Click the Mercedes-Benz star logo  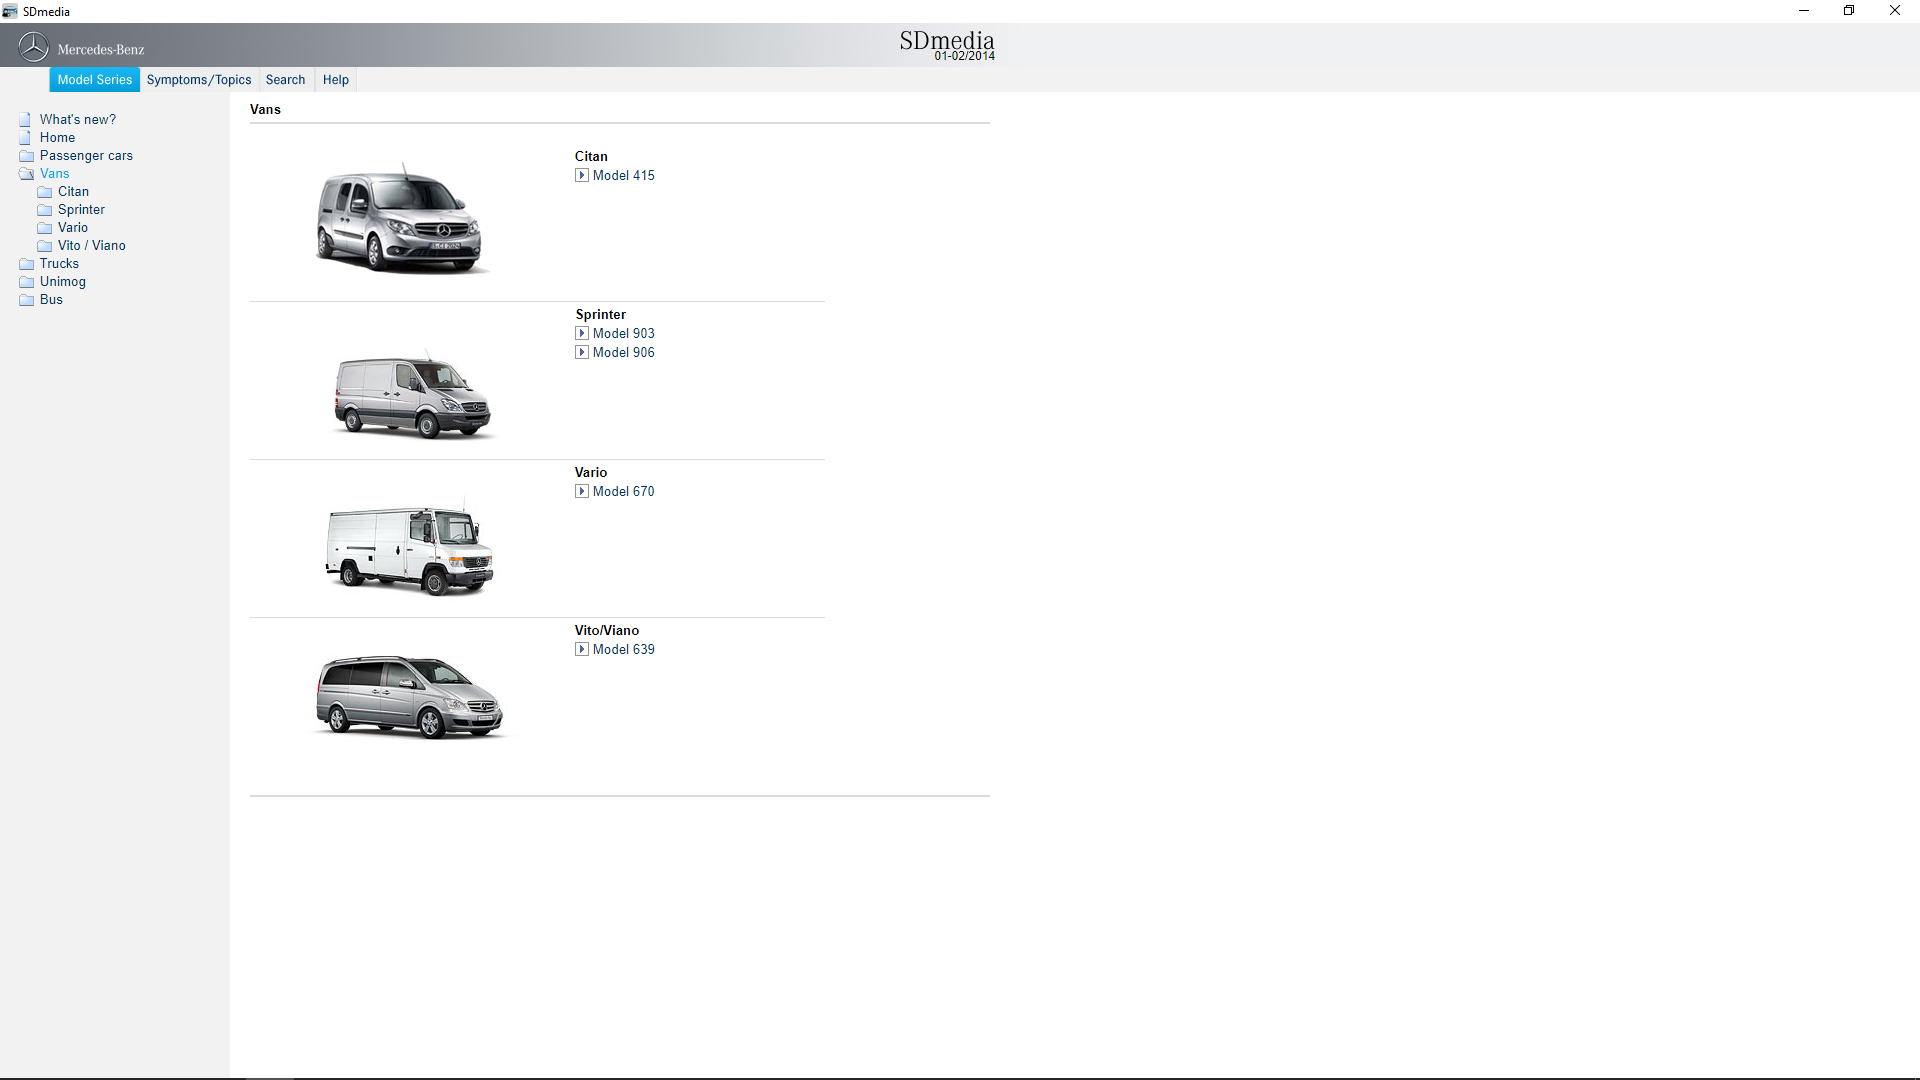(33, 47)
